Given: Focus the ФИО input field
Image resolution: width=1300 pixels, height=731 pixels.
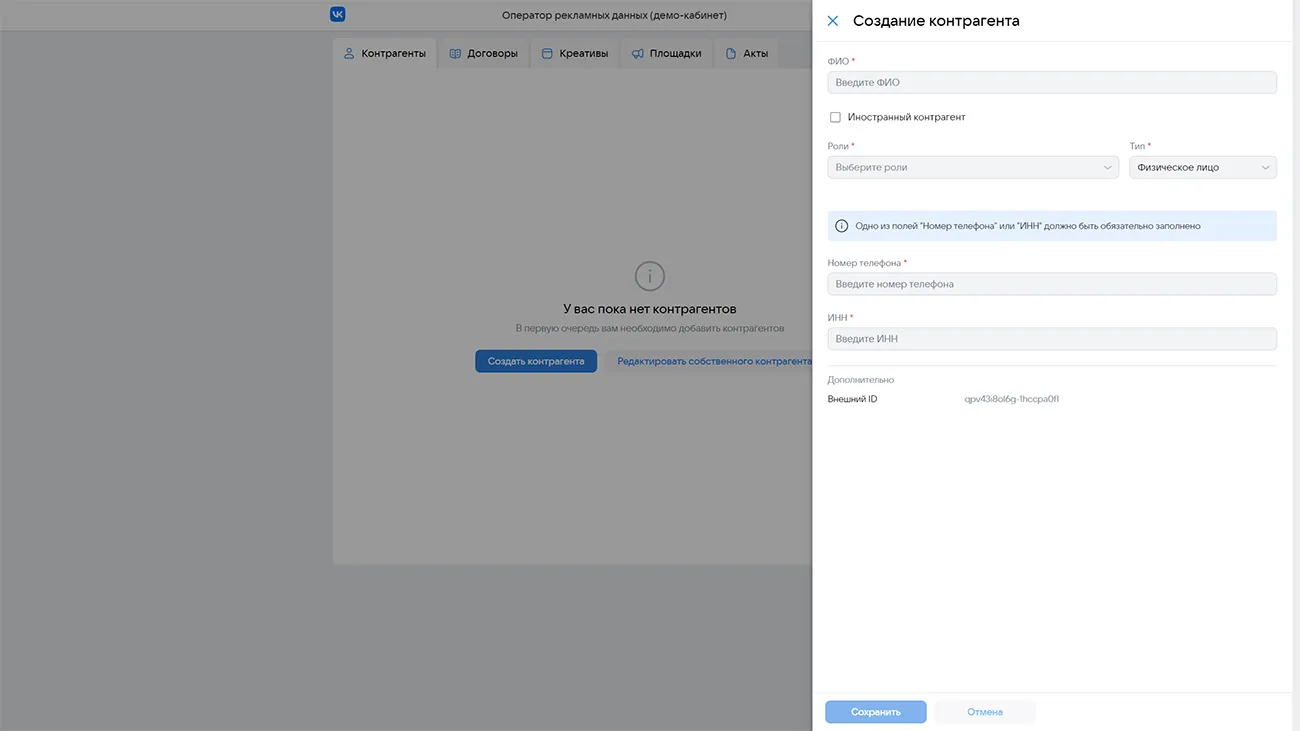Looking at the screenshot, I should click(x=1051, y=83).
